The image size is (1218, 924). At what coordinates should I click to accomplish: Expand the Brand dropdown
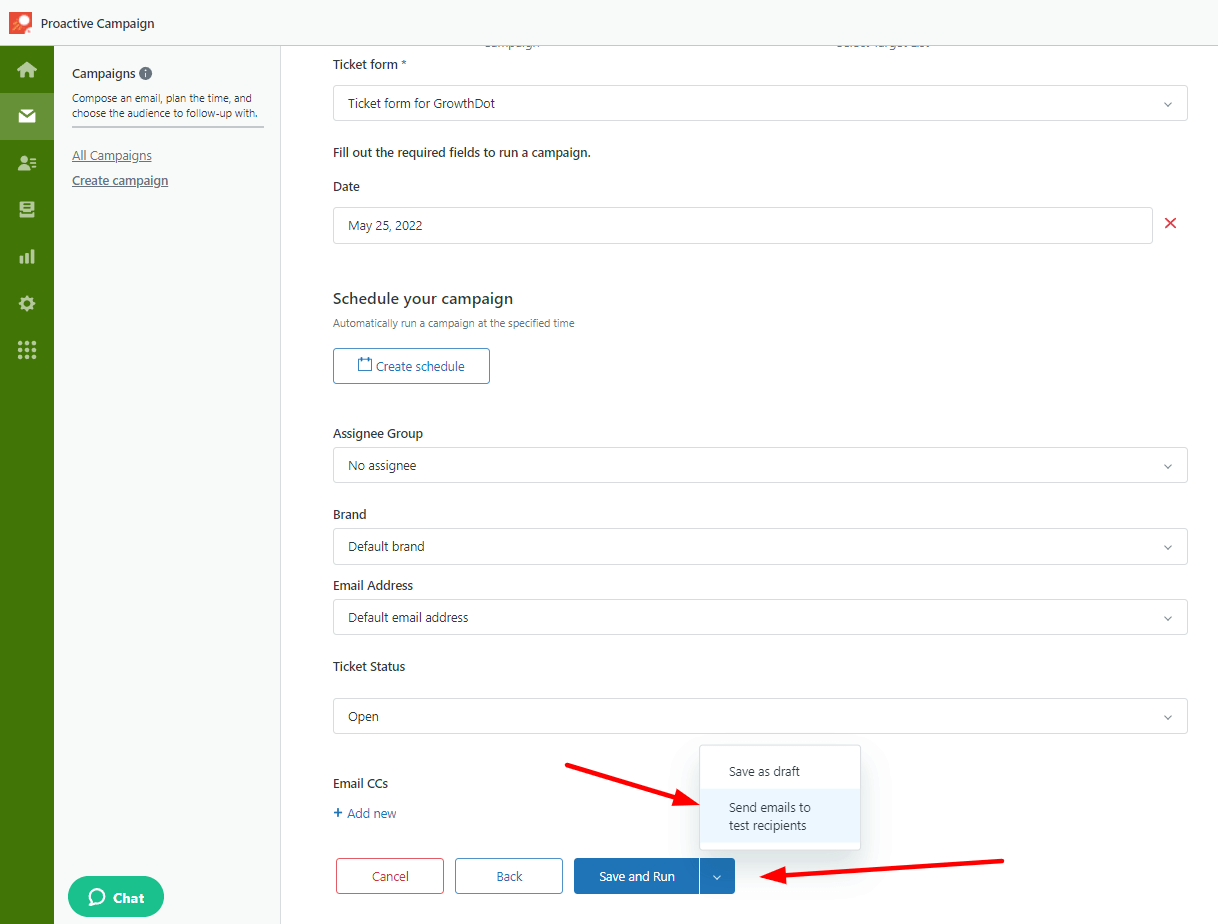point(760,546)
